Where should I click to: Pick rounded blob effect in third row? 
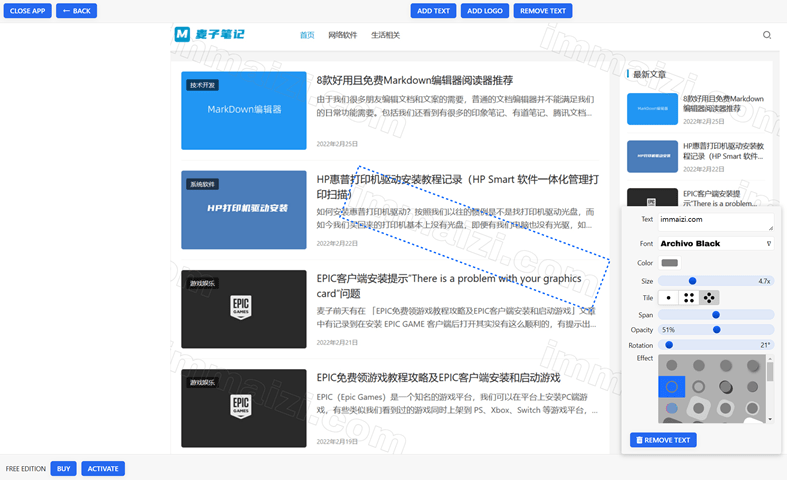(x=726, y=408)
